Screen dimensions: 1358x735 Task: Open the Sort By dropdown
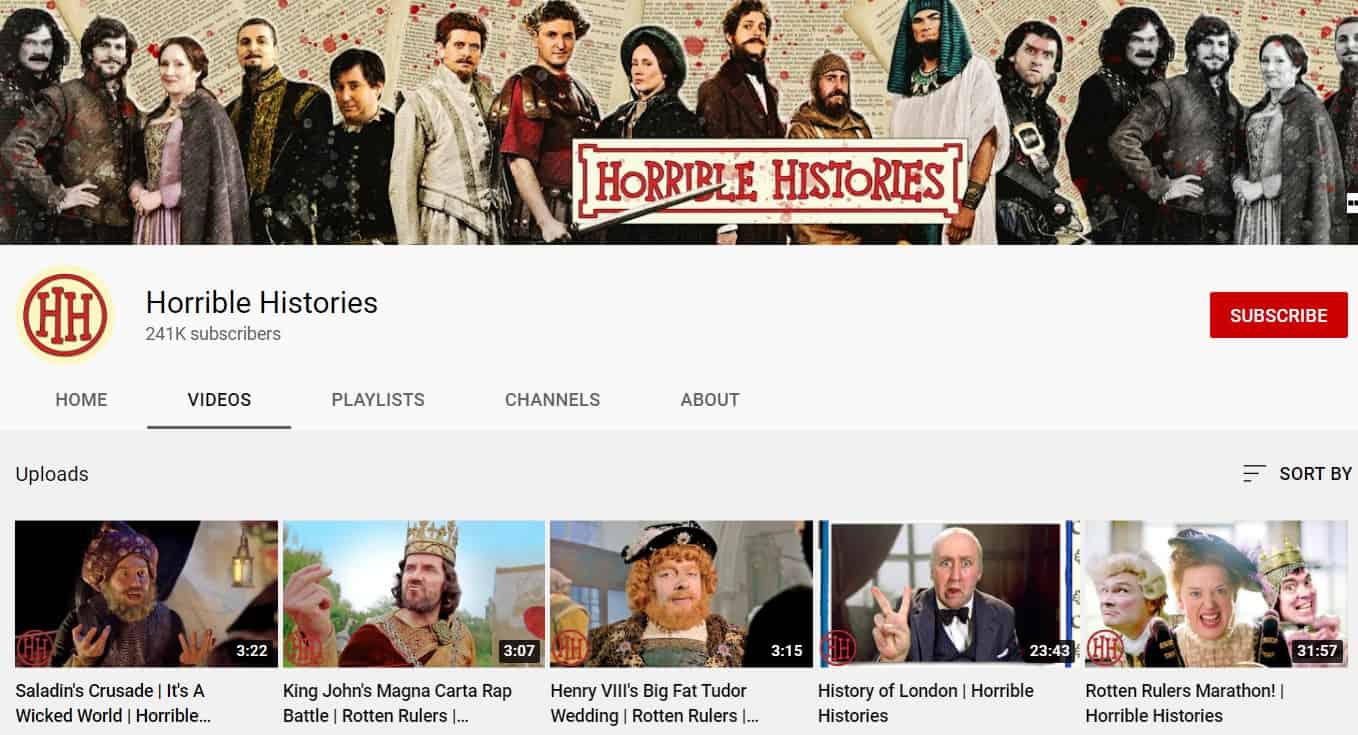[1297, 474]
